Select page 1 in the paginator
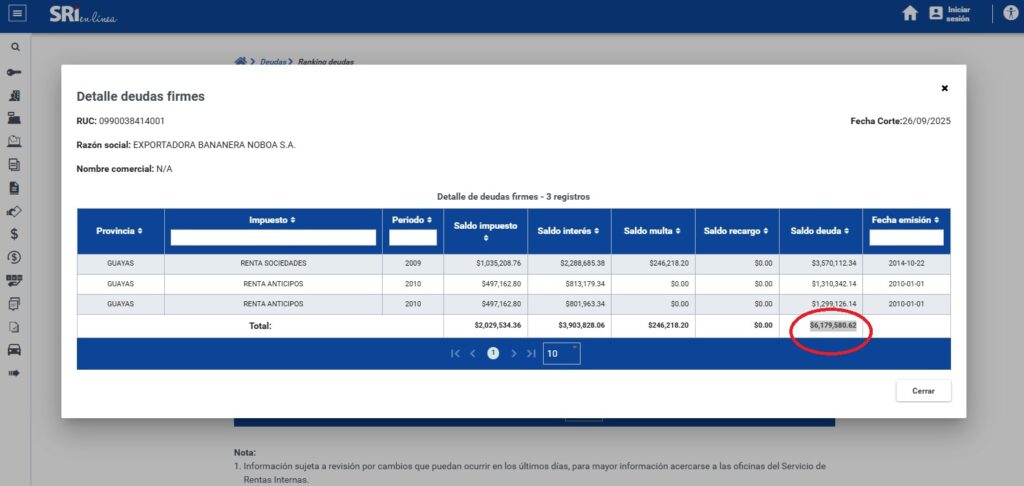The image size is (1024, 486). pos(493,353)
